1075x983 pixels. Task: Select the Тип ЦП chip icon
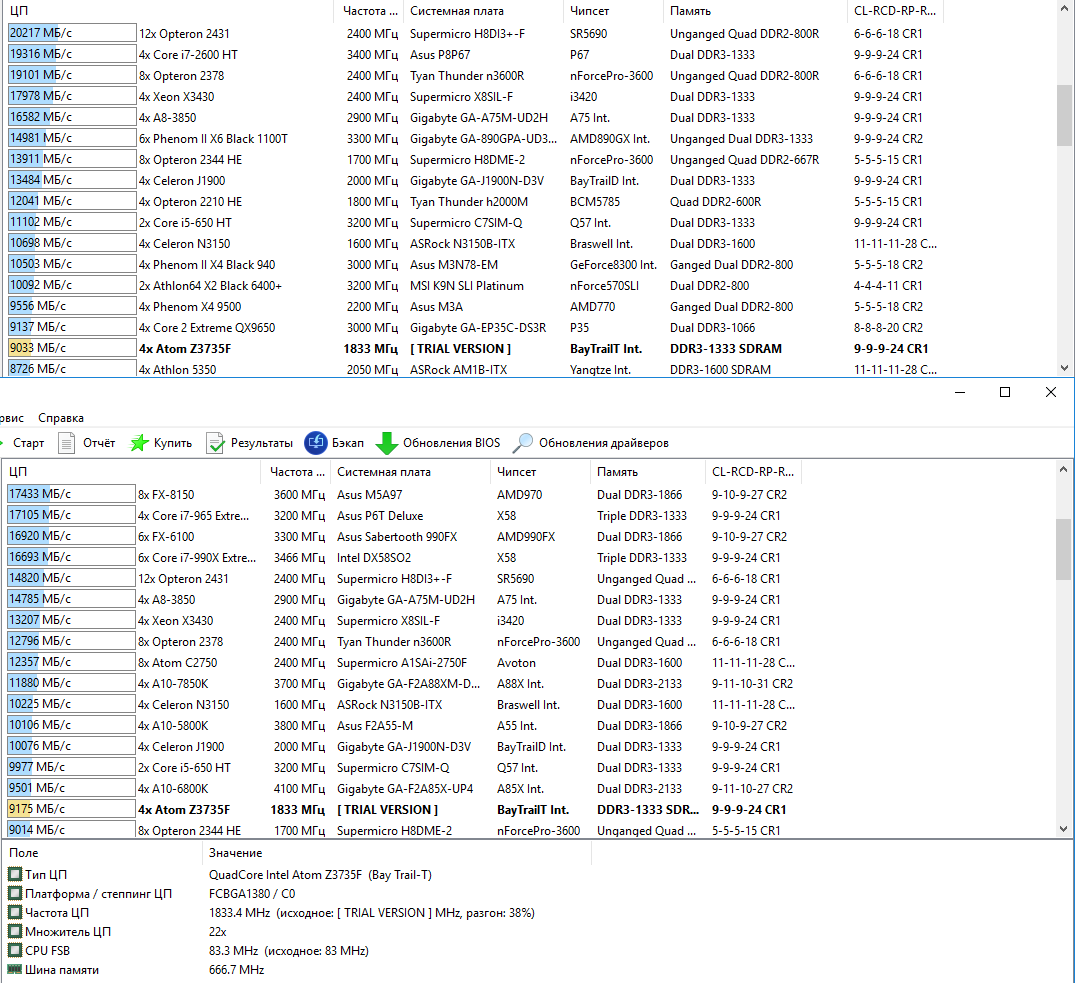click(x=14, y=874)
